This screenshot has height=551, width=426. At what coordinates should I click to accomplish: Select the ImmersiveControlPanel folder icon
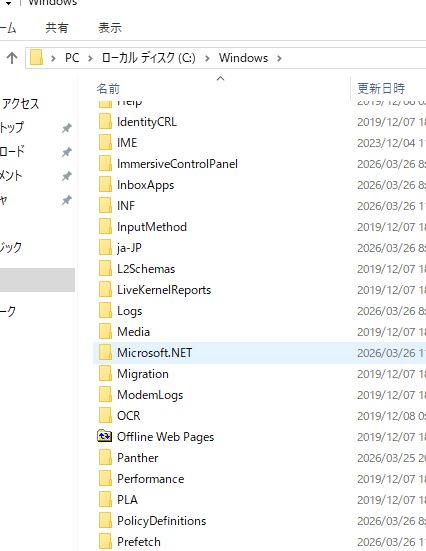105,164
